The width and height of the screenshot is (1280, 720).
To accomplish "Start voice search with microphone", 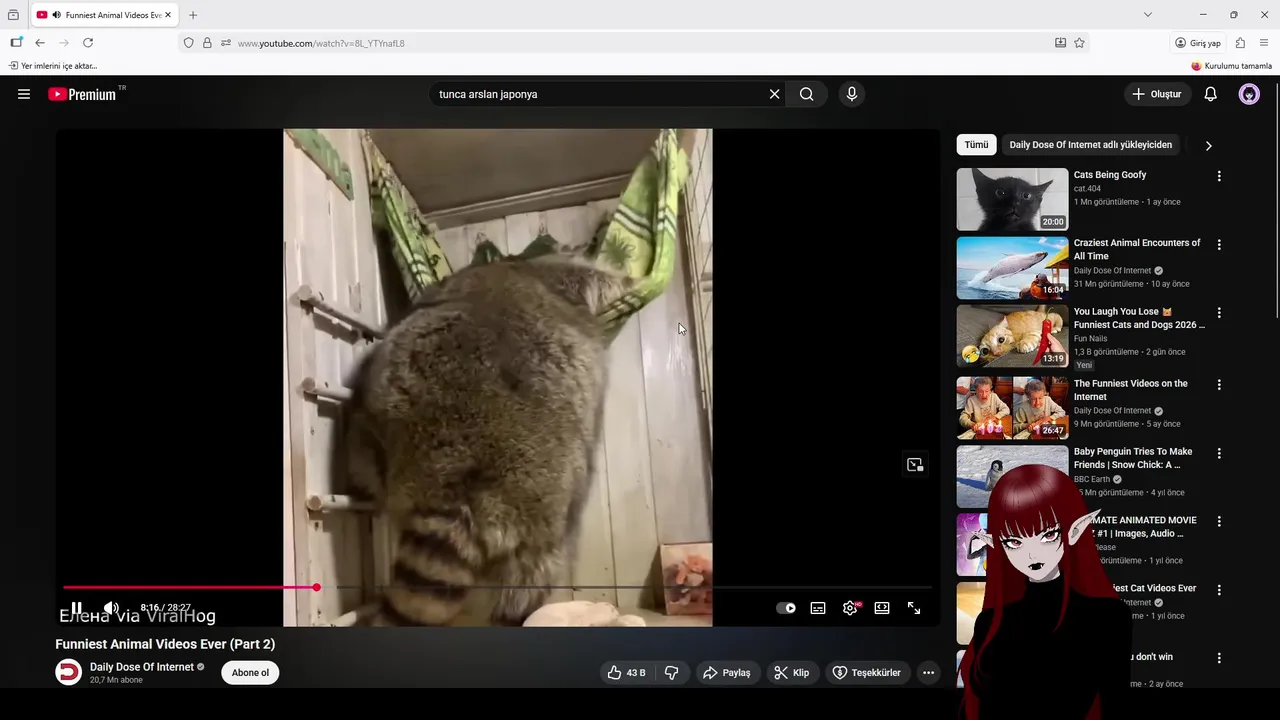I will coord(852,94).
